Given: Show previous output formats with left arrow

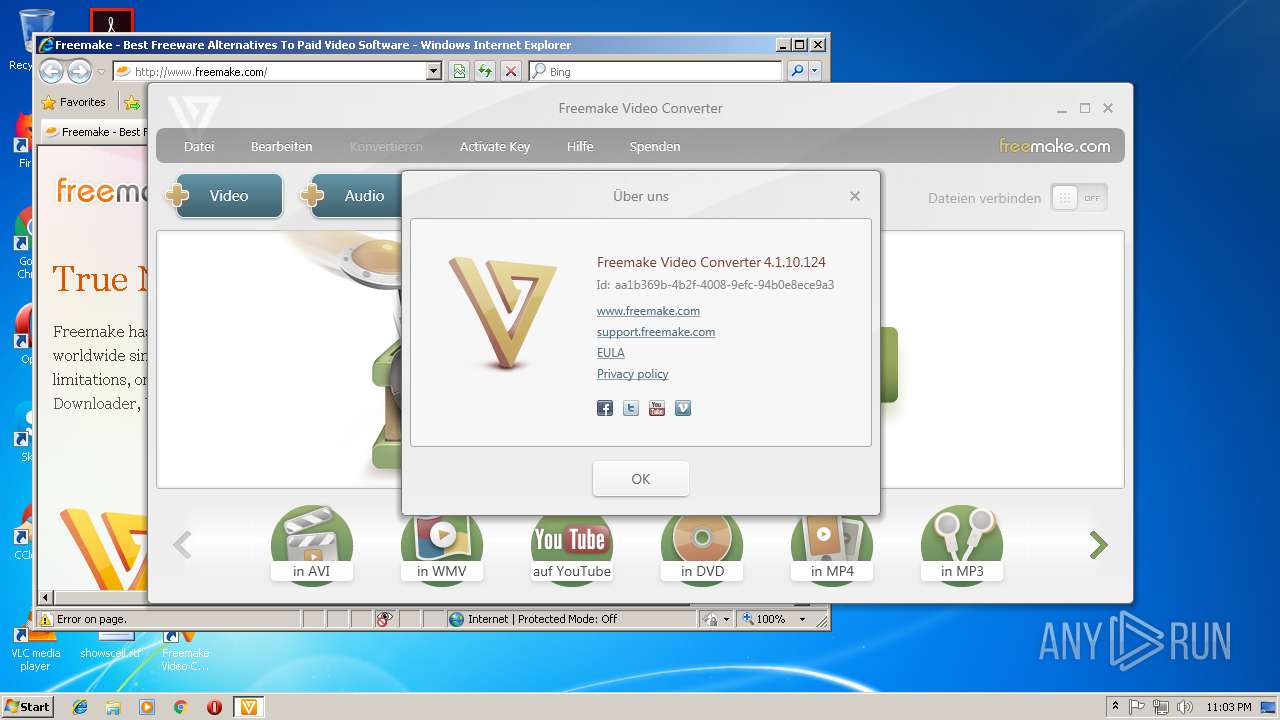Looking at the screenshot, I should 182,545.
